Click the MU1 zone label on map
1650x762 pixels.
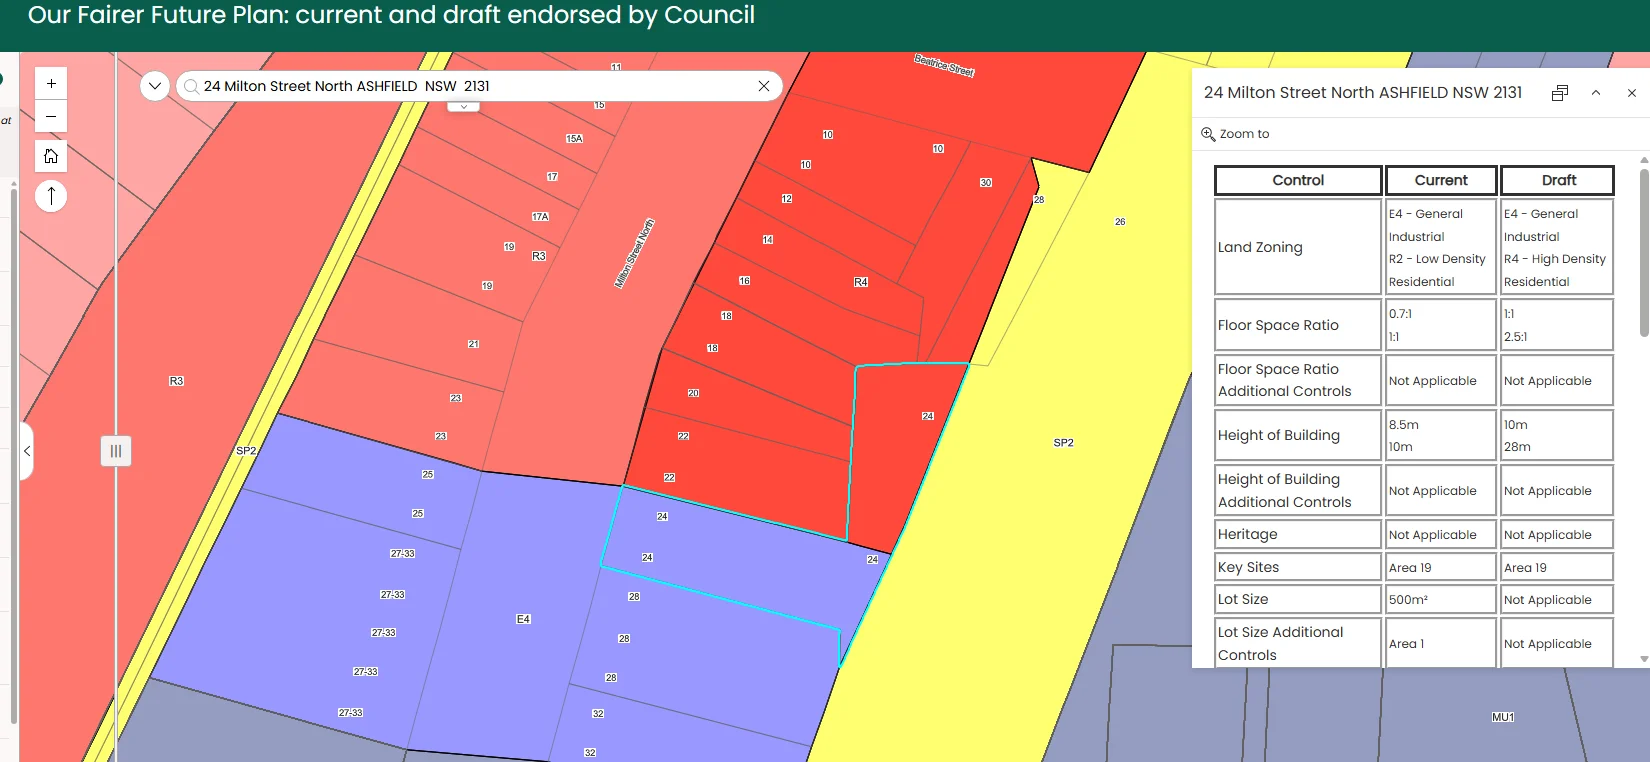coord(1503,717)
